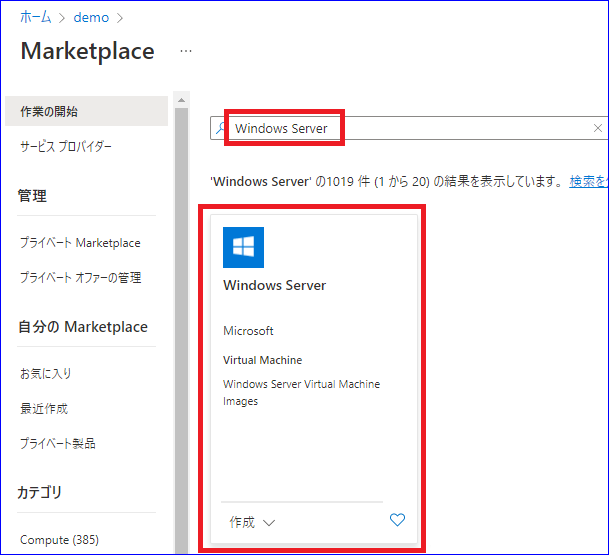
Task: Click the Microsoft publisher text
Action: pyautogui.click(x=248, y=331)
